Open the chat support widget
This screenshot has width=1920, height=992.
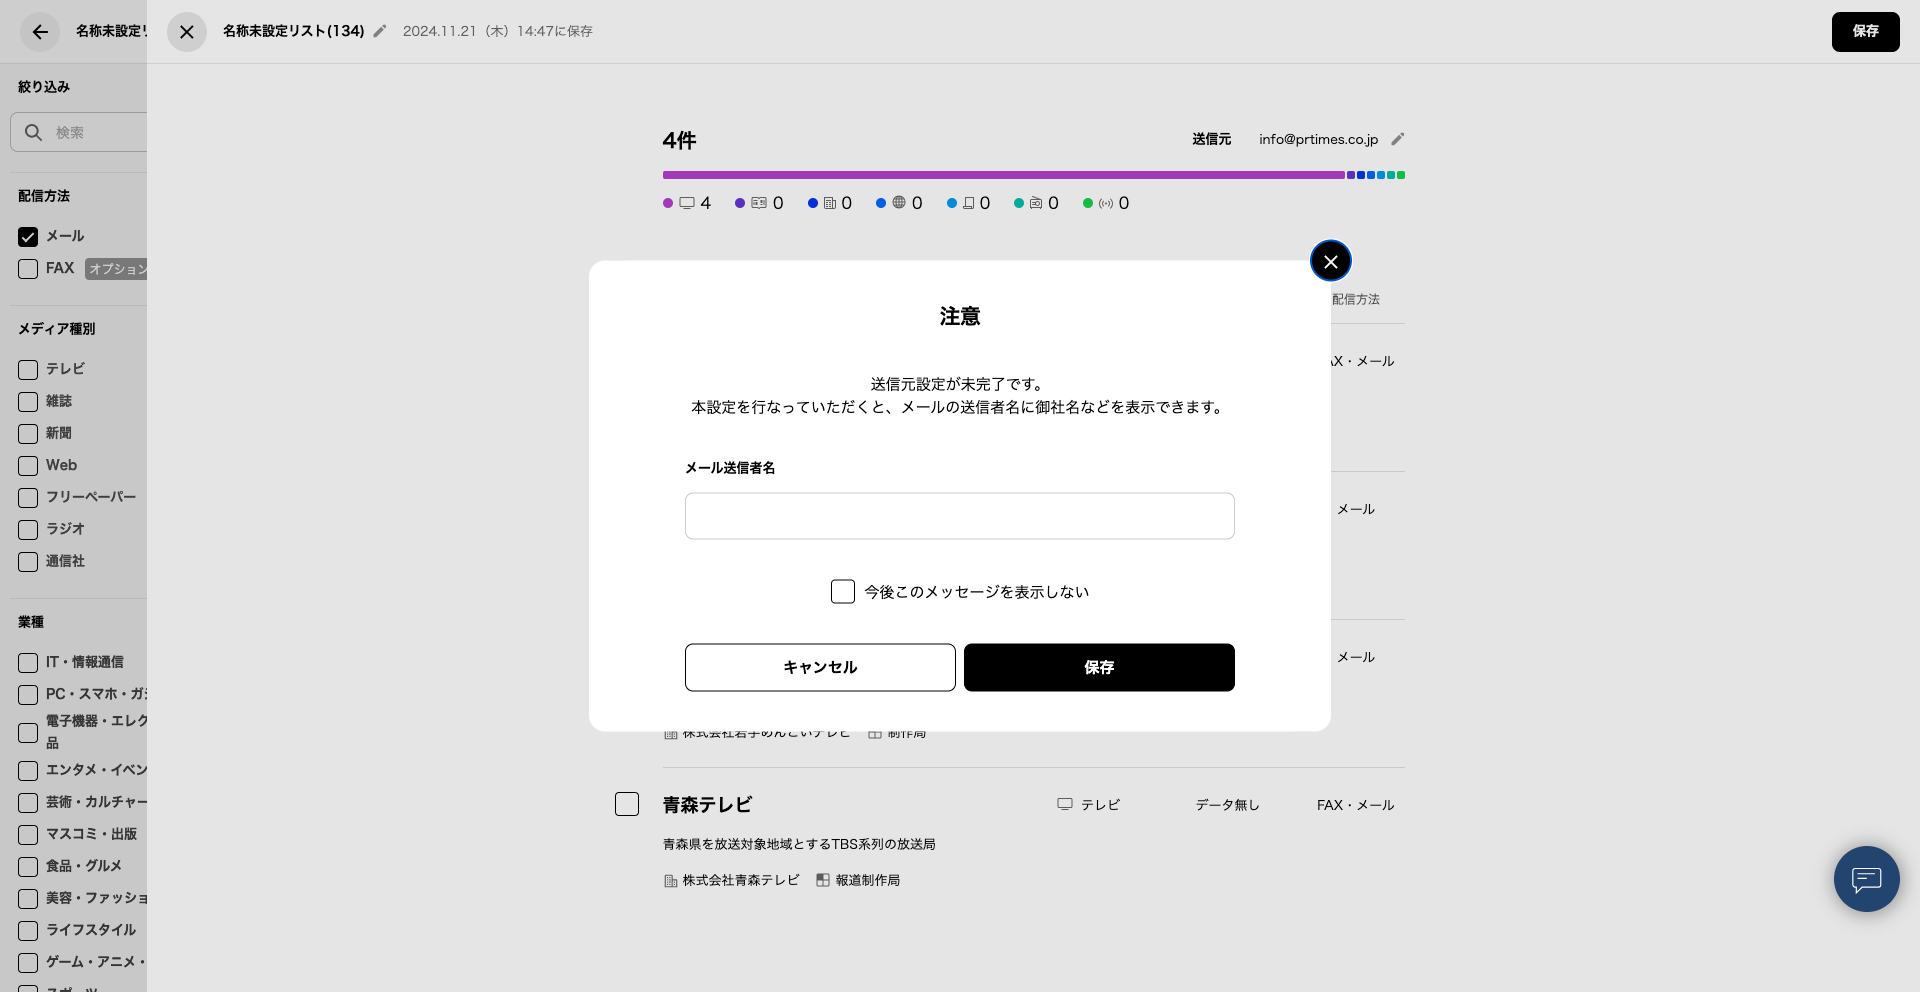pyautogui.click(x=1866, y=879)
